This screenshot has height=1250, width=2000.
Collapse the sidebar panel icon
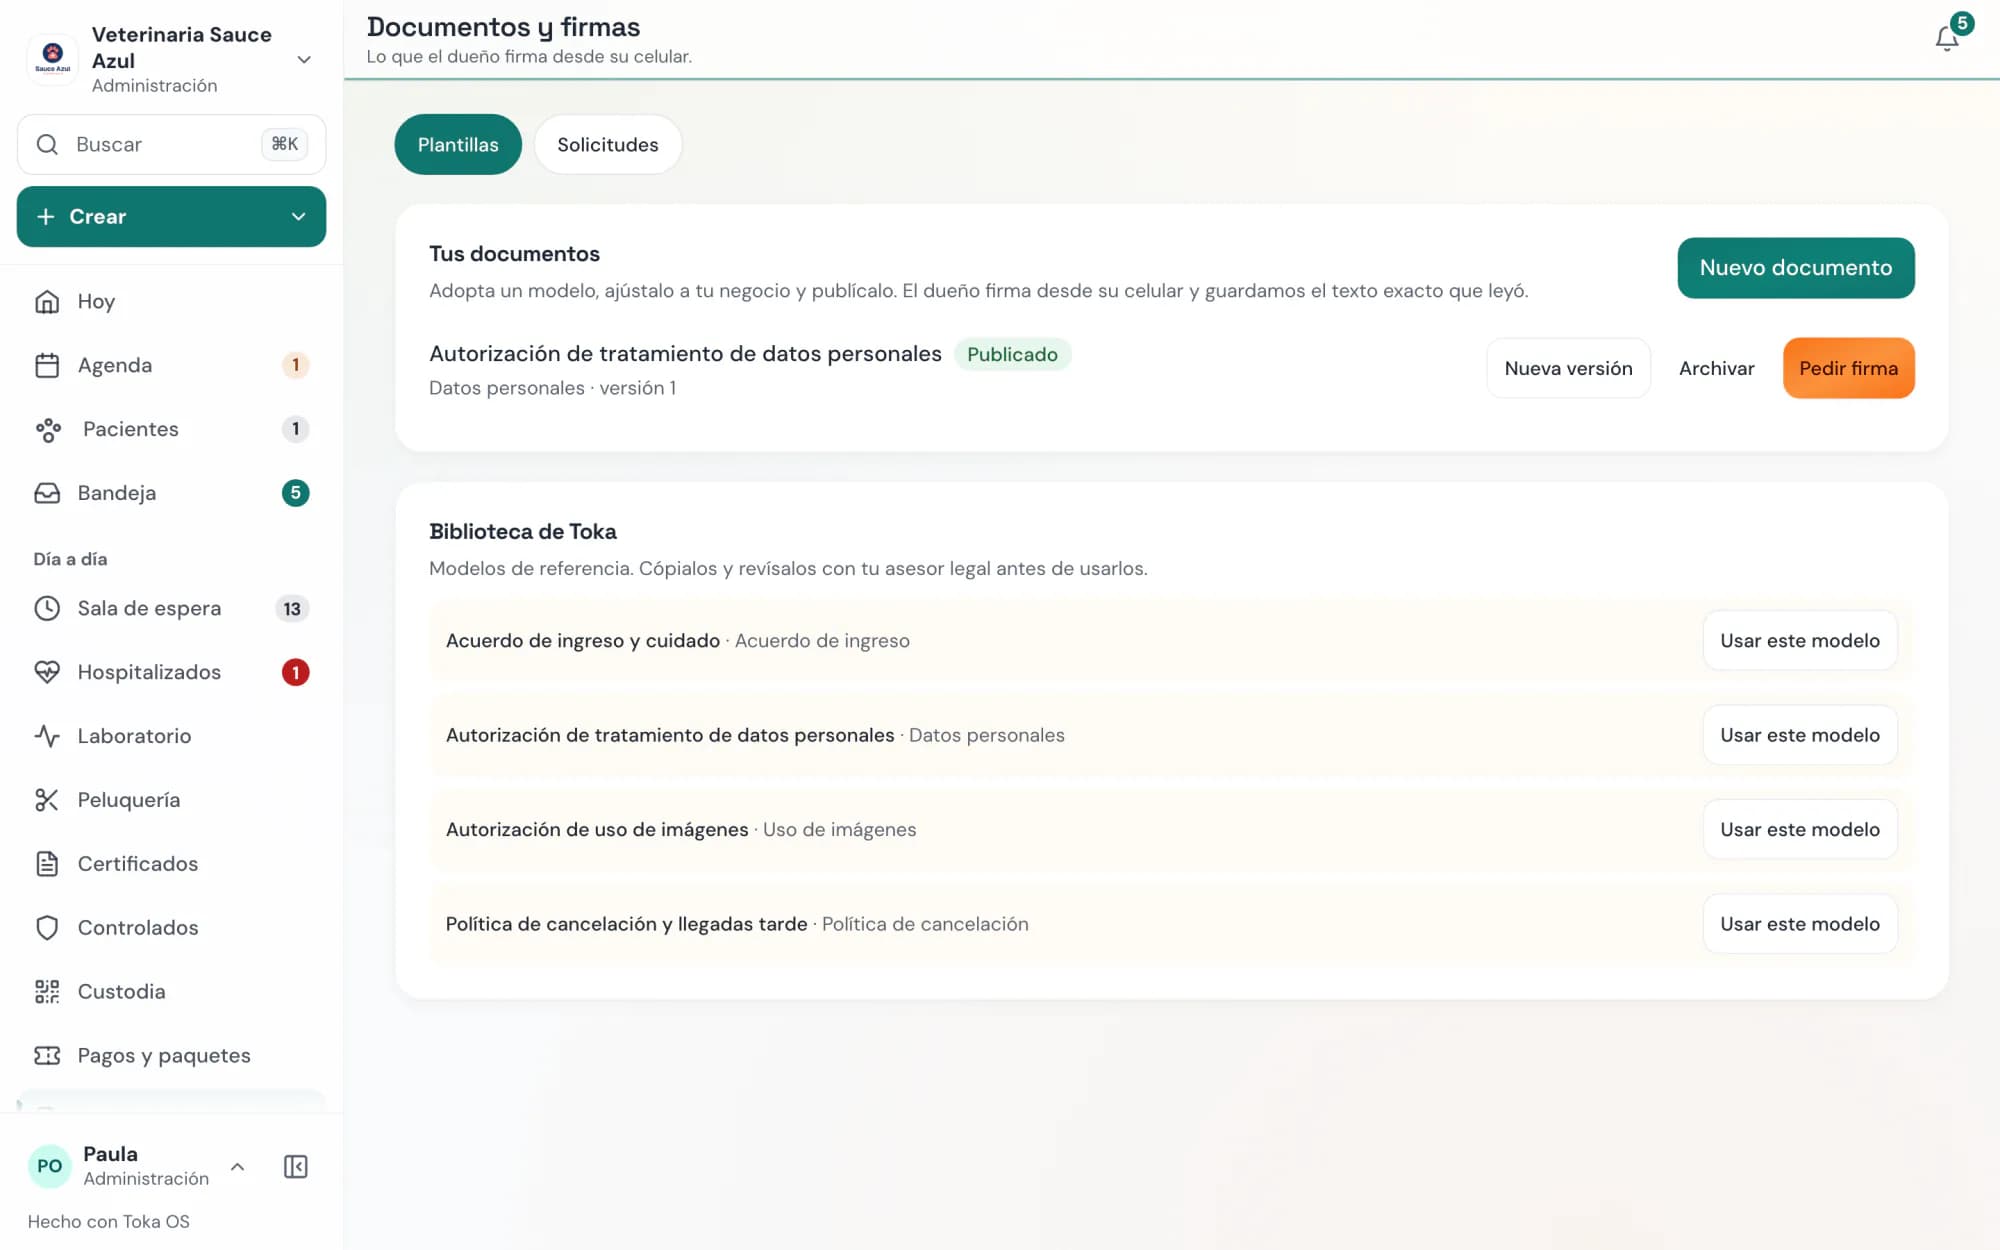(295, 1166)
